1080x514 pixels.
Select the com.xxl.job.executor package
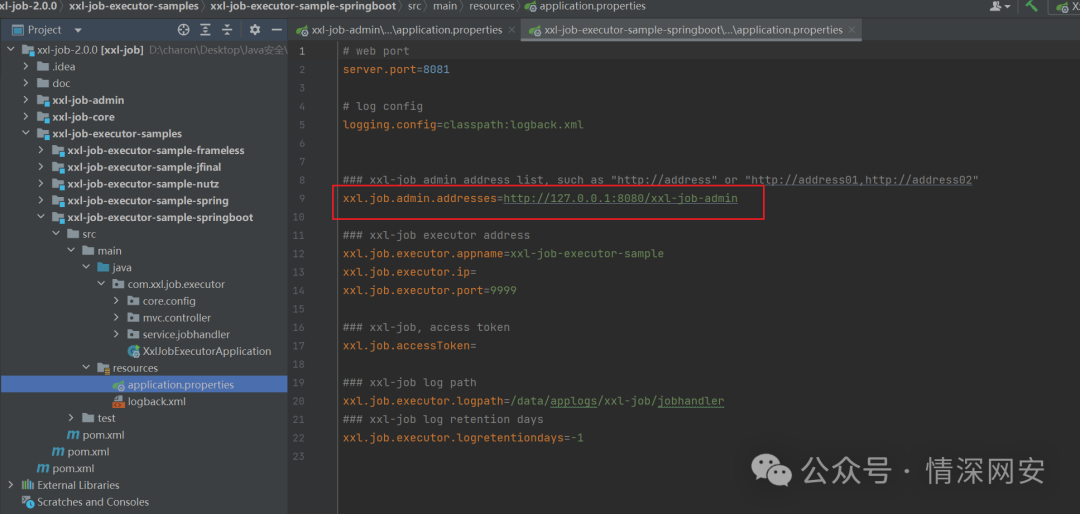(176, 284)
